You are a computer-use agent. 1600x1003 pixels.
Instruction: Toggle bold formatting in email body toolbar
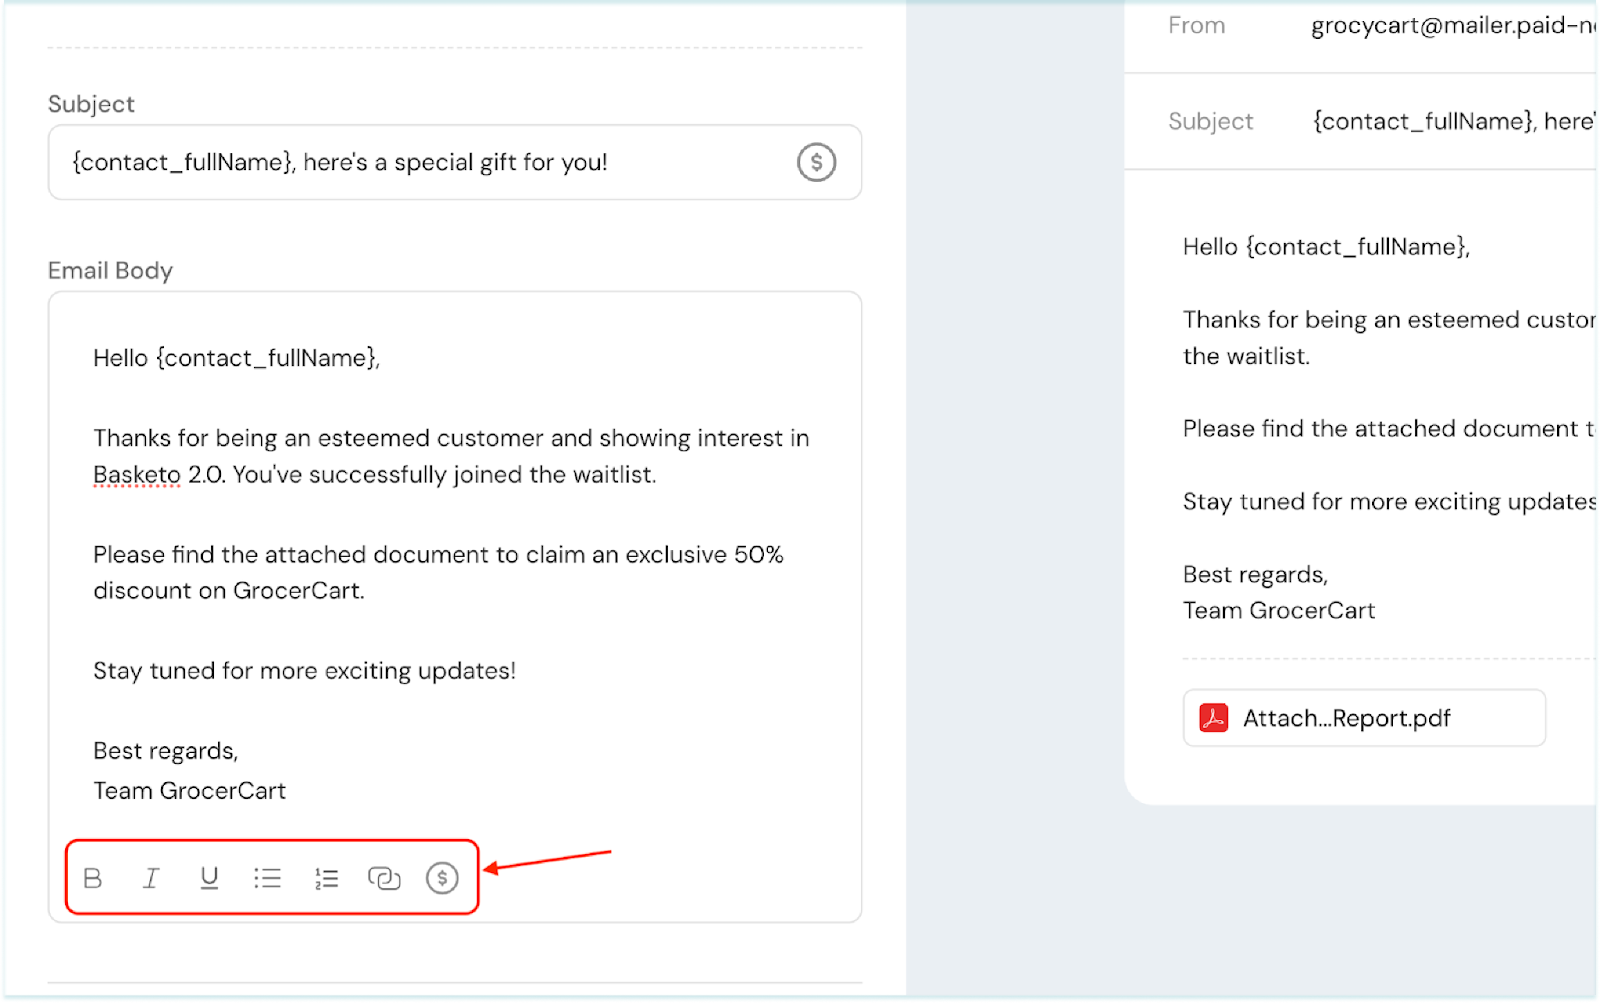[93, 878]
